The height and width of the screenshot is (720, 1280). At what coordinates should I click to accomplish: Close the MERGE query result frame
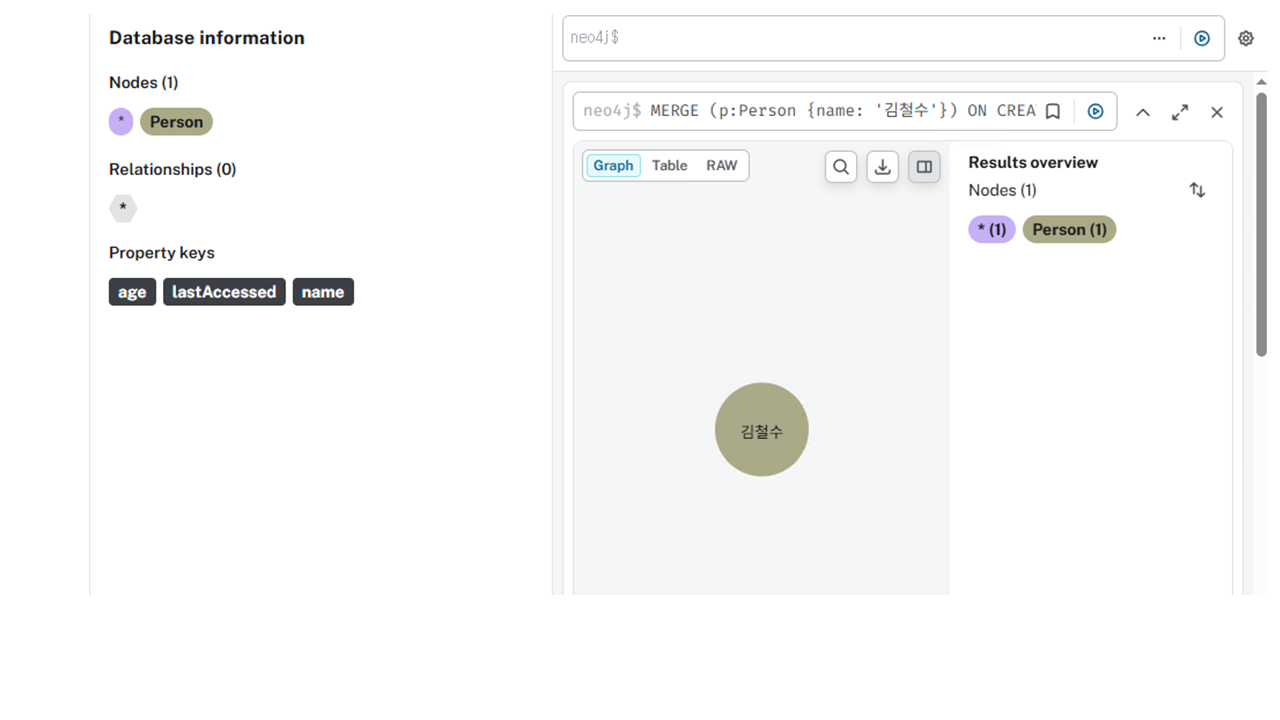pos(1217,112)
